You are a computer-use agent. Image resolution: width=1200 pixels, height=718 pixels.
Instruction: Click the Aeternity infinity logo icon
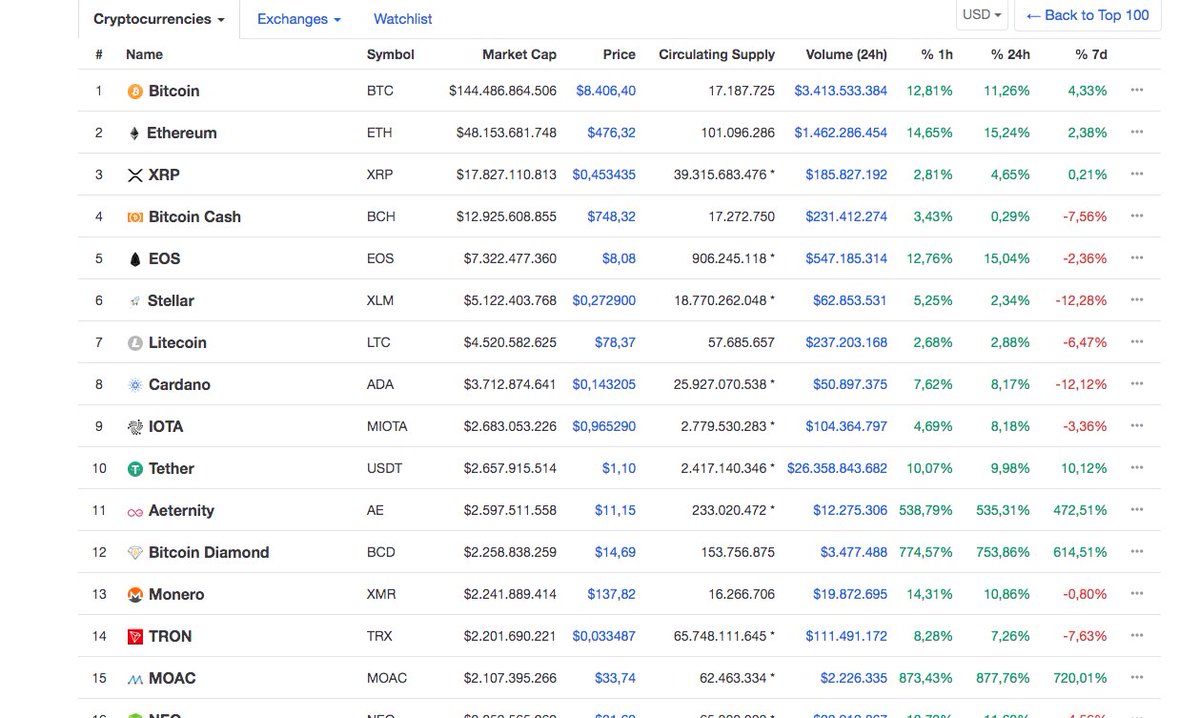tap(135, 511)
